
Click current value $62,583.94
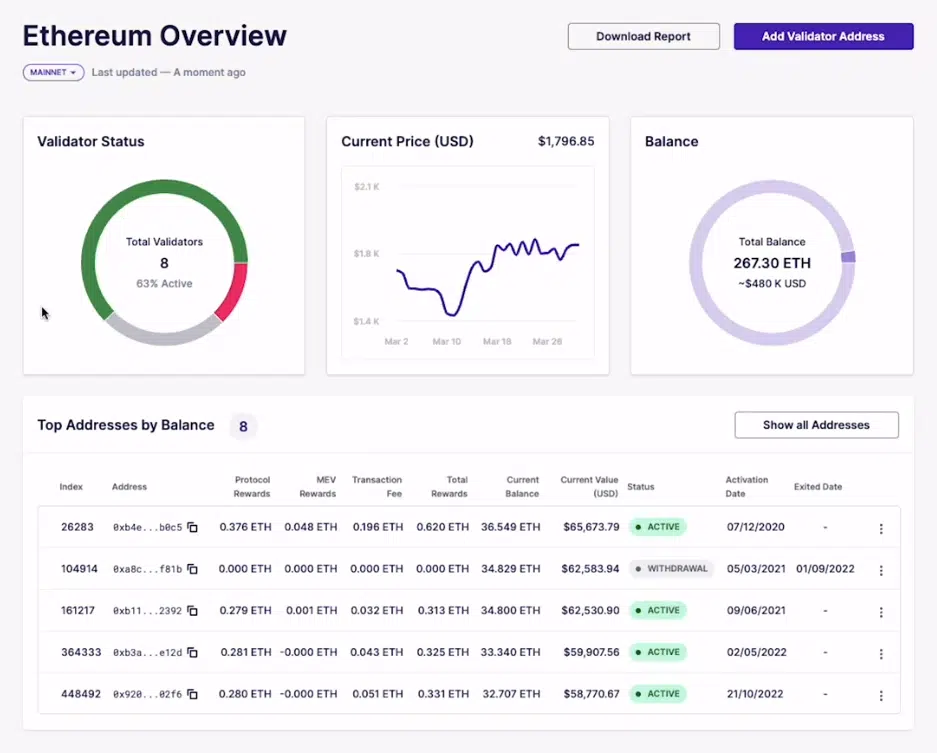[590, 569]
